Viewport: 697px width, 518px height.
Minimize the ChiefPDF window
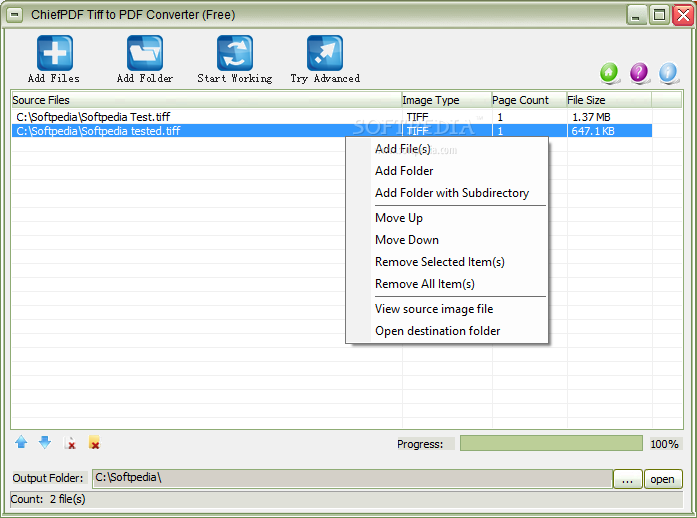pos(637,15)
